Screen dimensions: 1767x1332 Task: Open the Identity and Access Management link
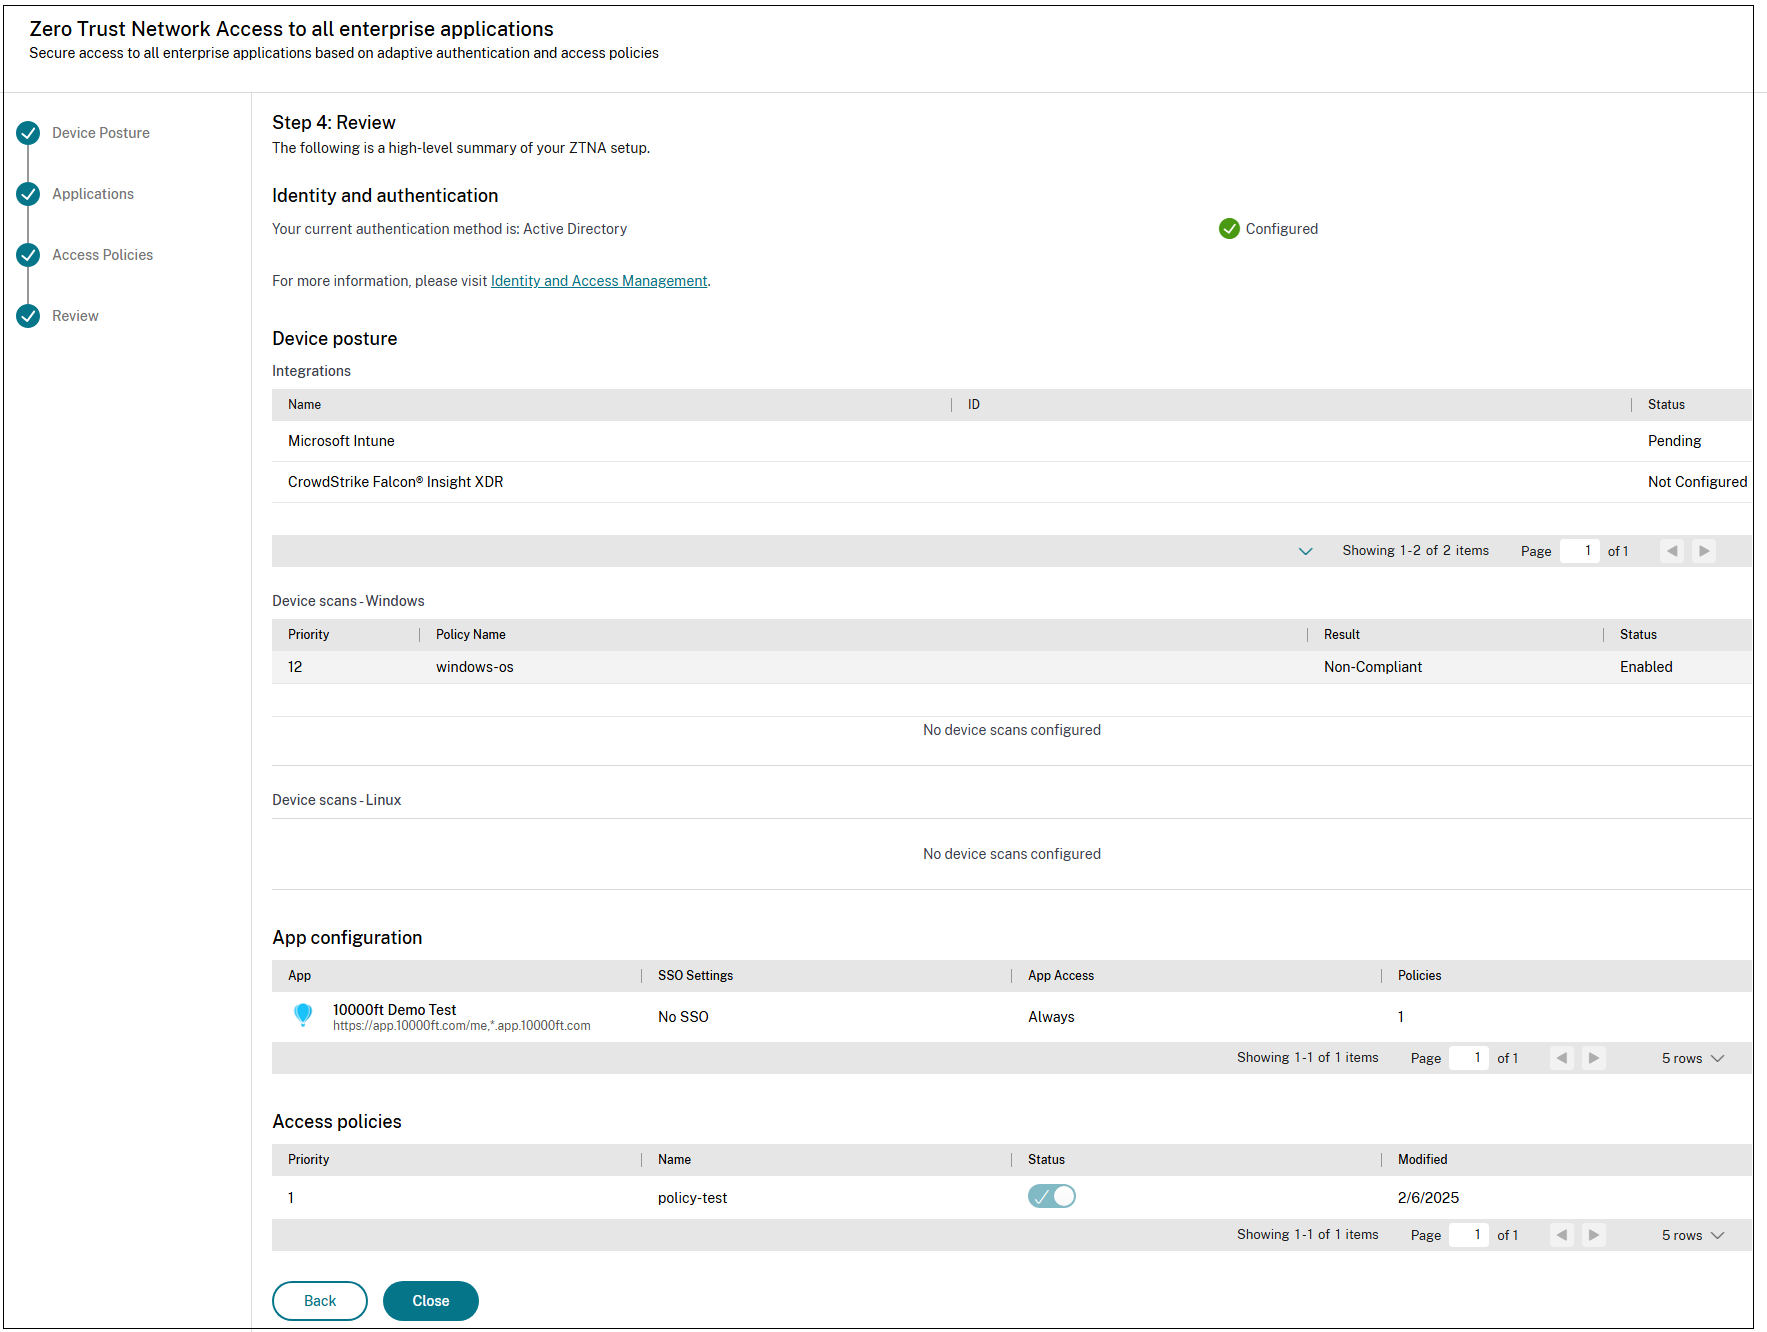click(x=598, y=281)
